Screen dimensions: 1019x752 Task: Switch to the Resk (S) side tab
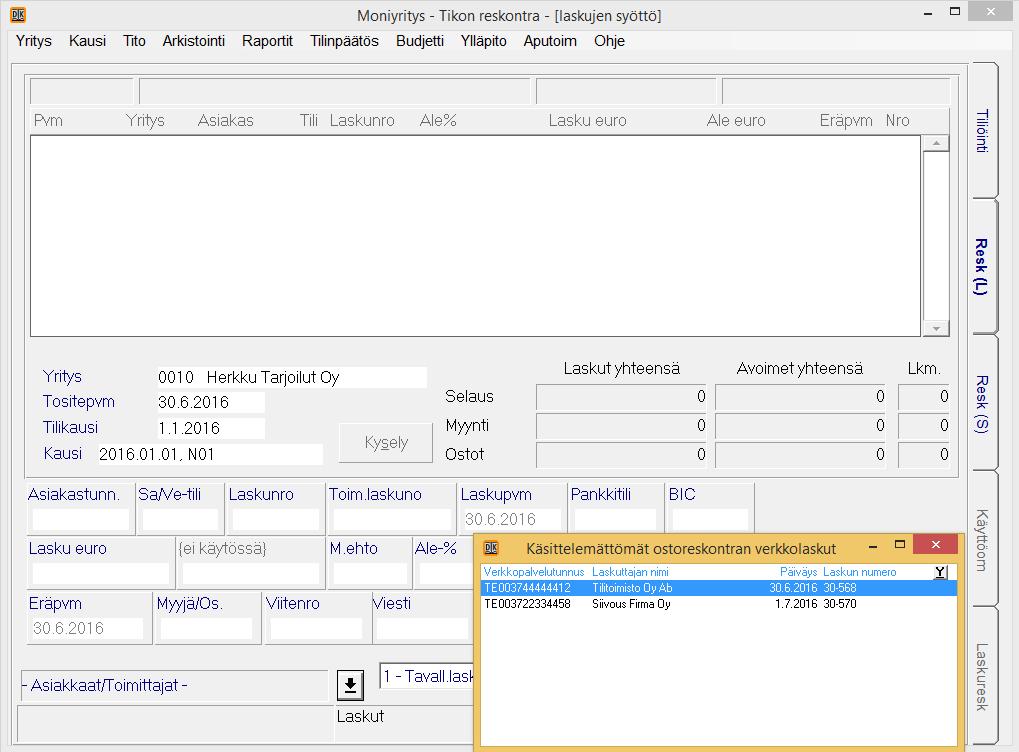(x=983, y=403)
